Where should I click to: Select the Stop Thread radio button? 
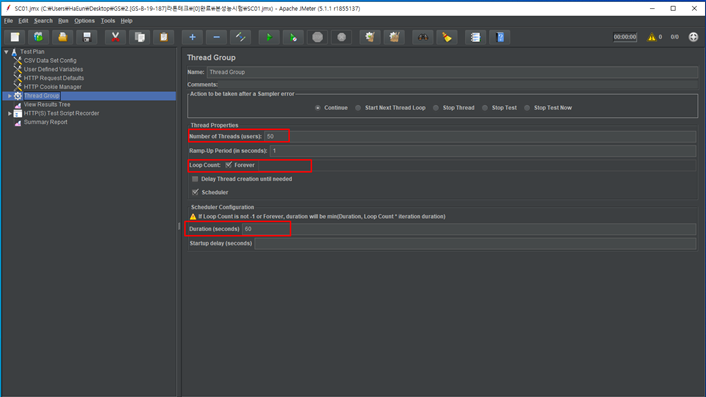pos(435,108)
